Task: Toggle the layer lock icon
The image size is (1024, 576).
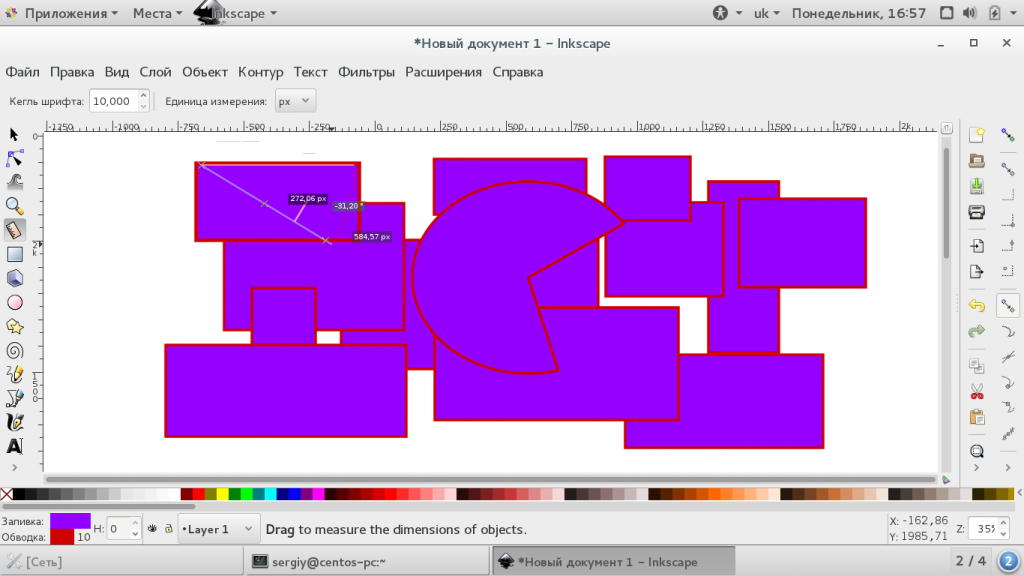Action: click(x=168, y=529)
